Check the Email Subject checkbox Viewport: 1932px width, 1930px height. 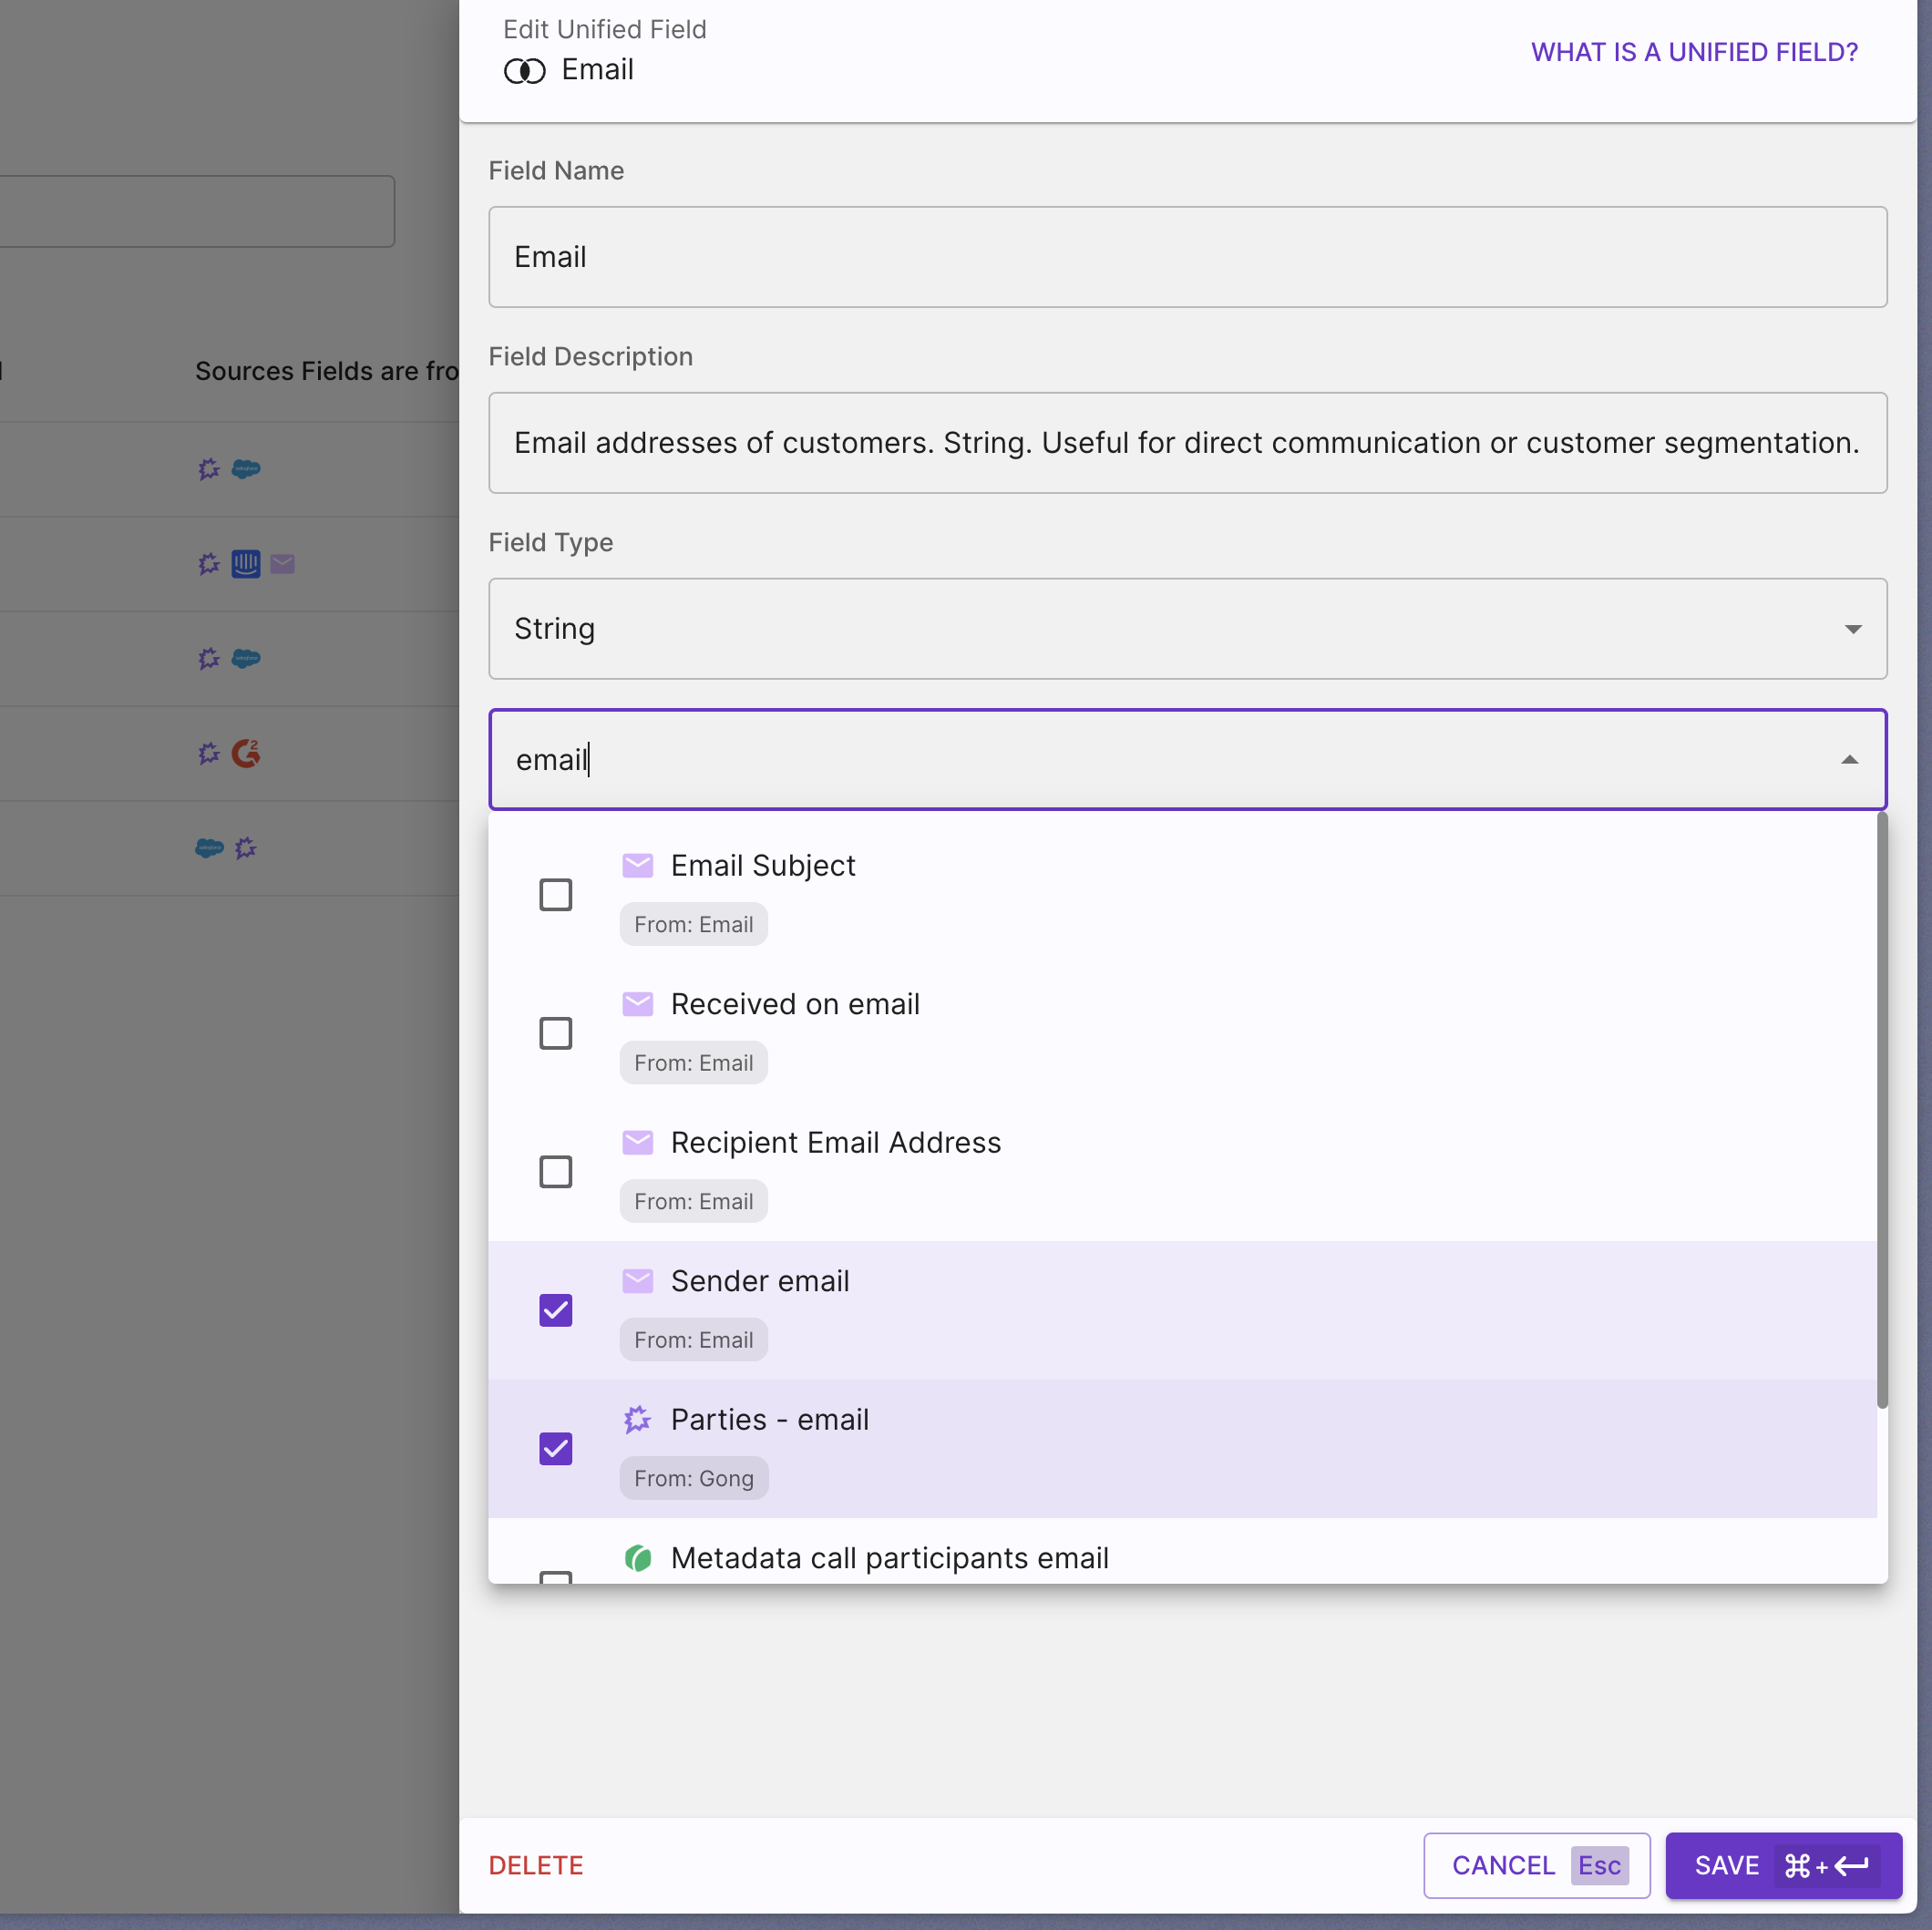[555, 894]
